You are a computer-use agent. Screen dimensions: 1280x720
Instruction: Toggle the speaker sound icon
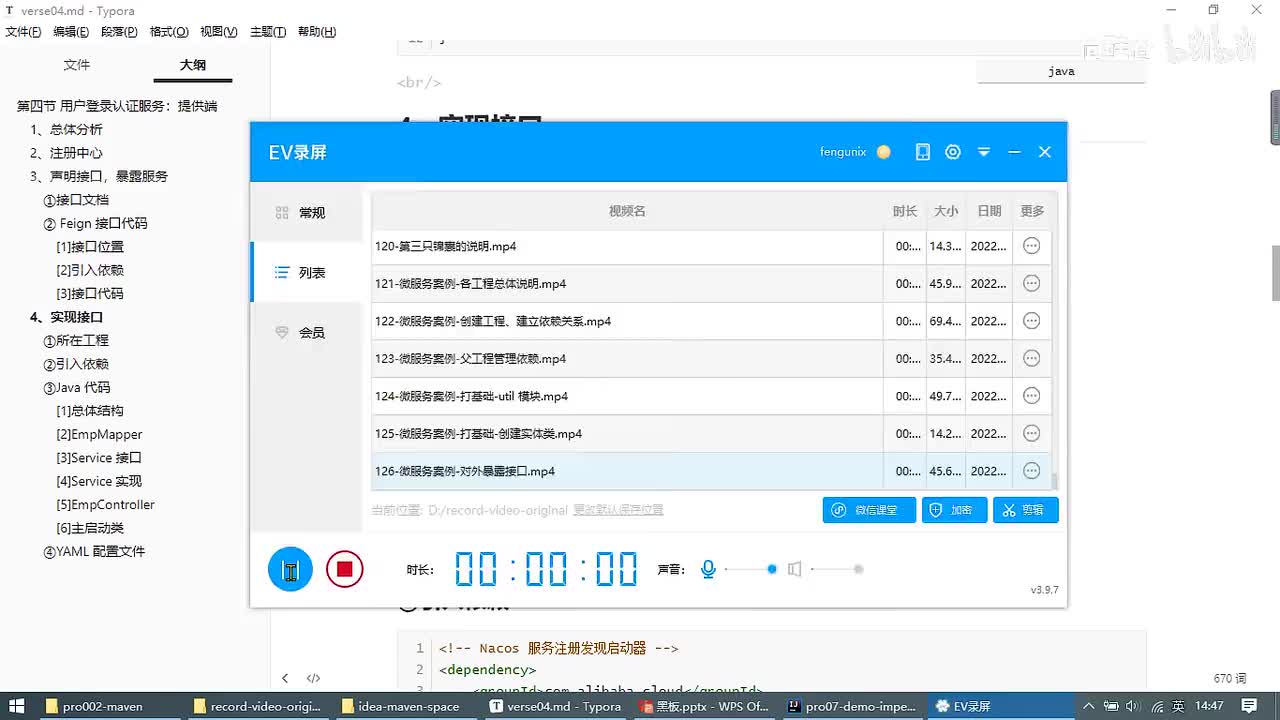(794, 569)
